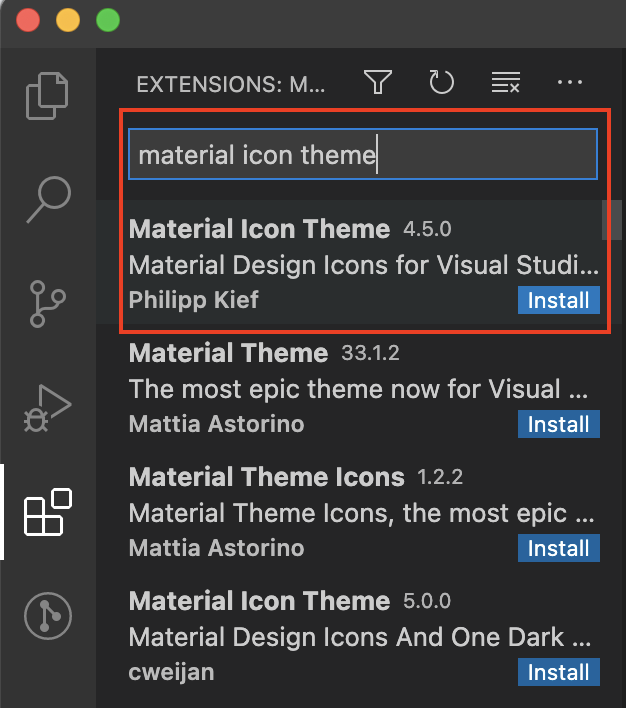This screenshot has width=626, height=708.
Task: Click the extension search input field
Action: pyautogui.click(x=363, y=154)
